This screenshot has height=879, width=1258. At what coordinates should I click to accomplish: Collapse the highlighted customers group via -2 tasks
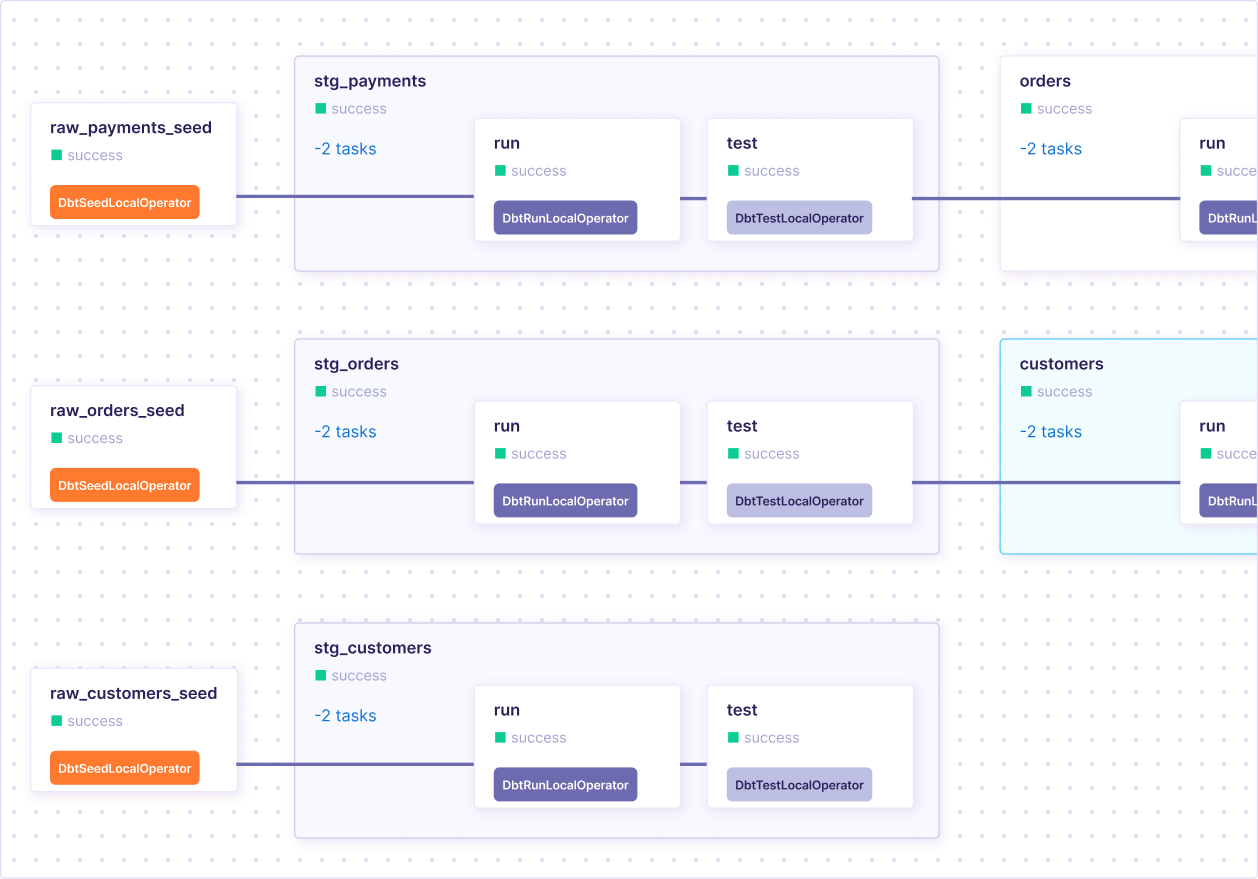tap(1050, 432)
